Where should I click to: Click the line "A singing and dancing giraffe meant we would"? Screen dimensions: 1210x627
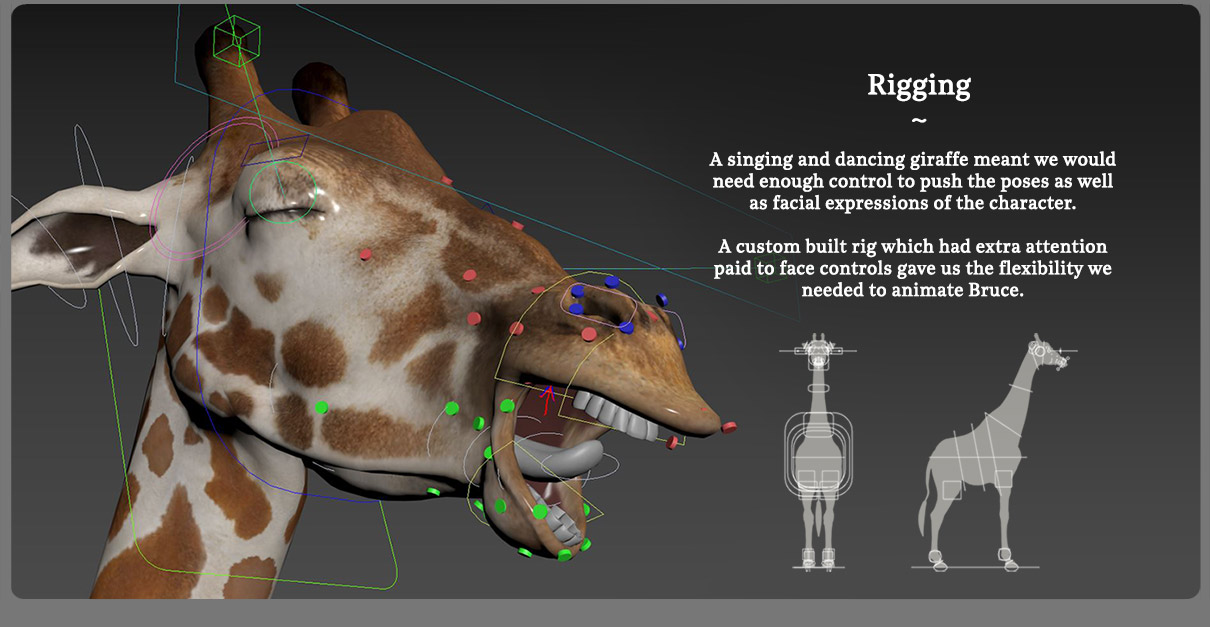[x=913, y=159]
